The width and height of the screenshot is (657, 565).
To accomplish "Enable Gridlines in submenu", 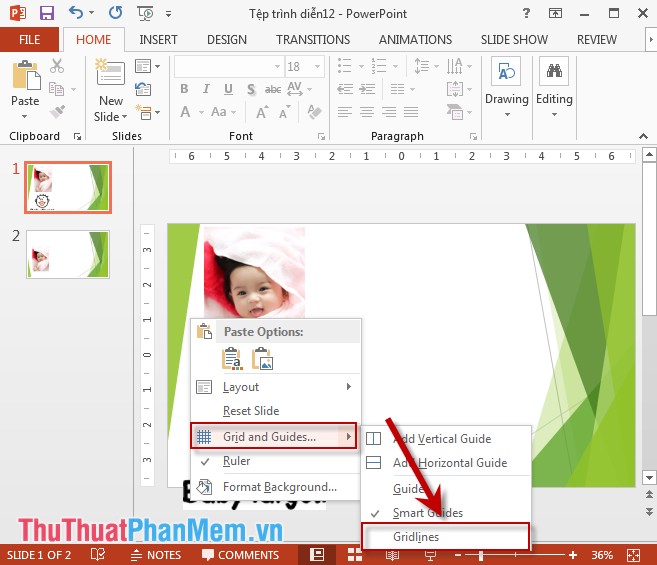I will tap(446, 536).
